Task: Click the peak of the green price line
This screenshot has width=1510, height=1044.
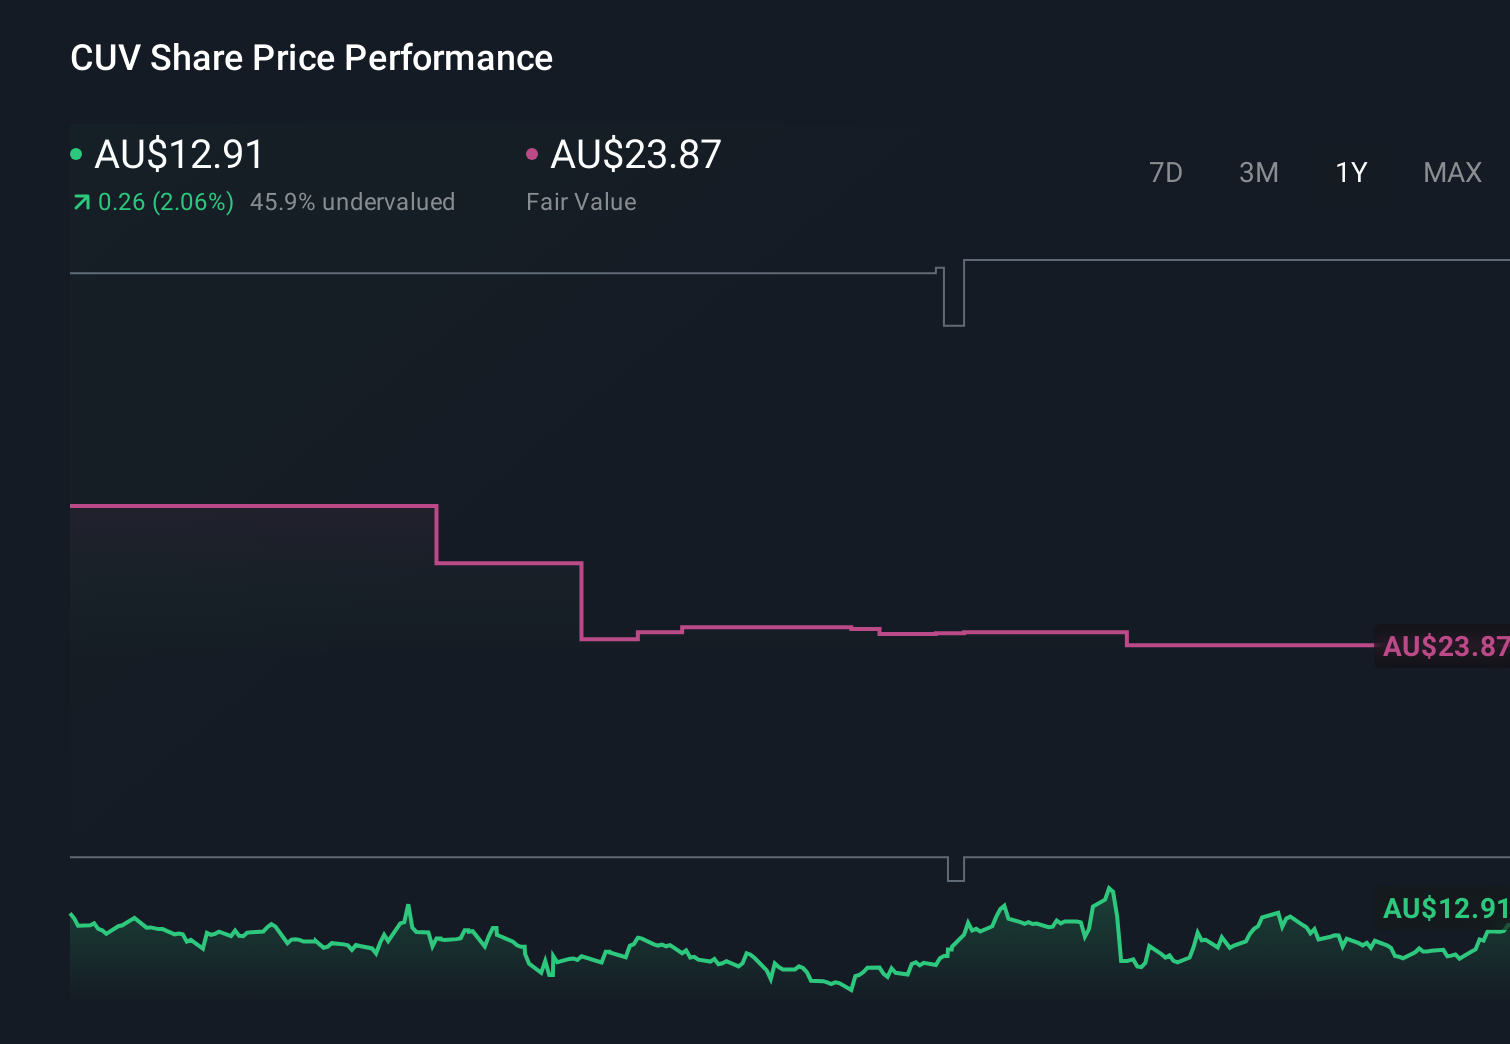Action: pos(1111,888)
